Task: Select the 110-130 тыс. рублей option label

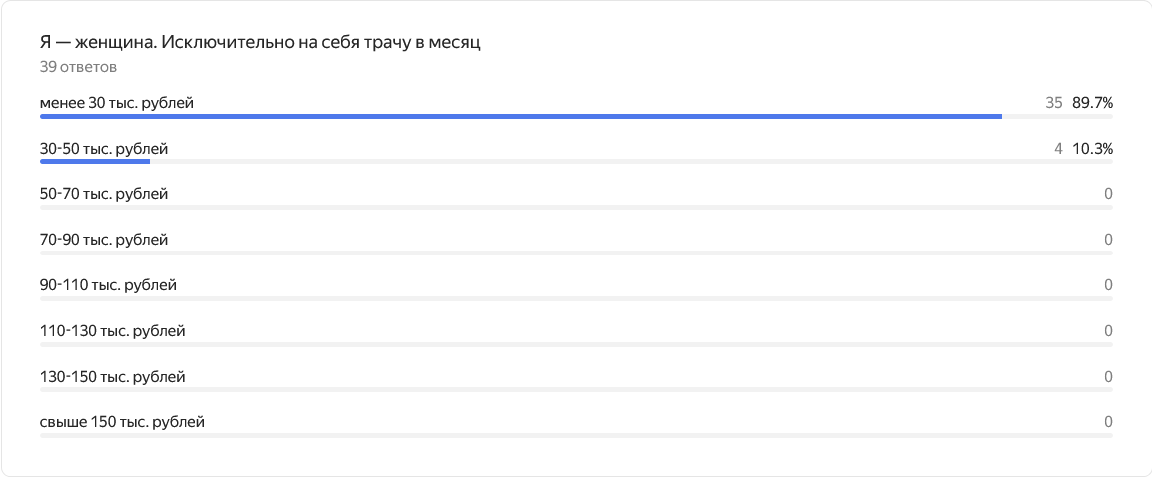Action: [x=112, y=331]
